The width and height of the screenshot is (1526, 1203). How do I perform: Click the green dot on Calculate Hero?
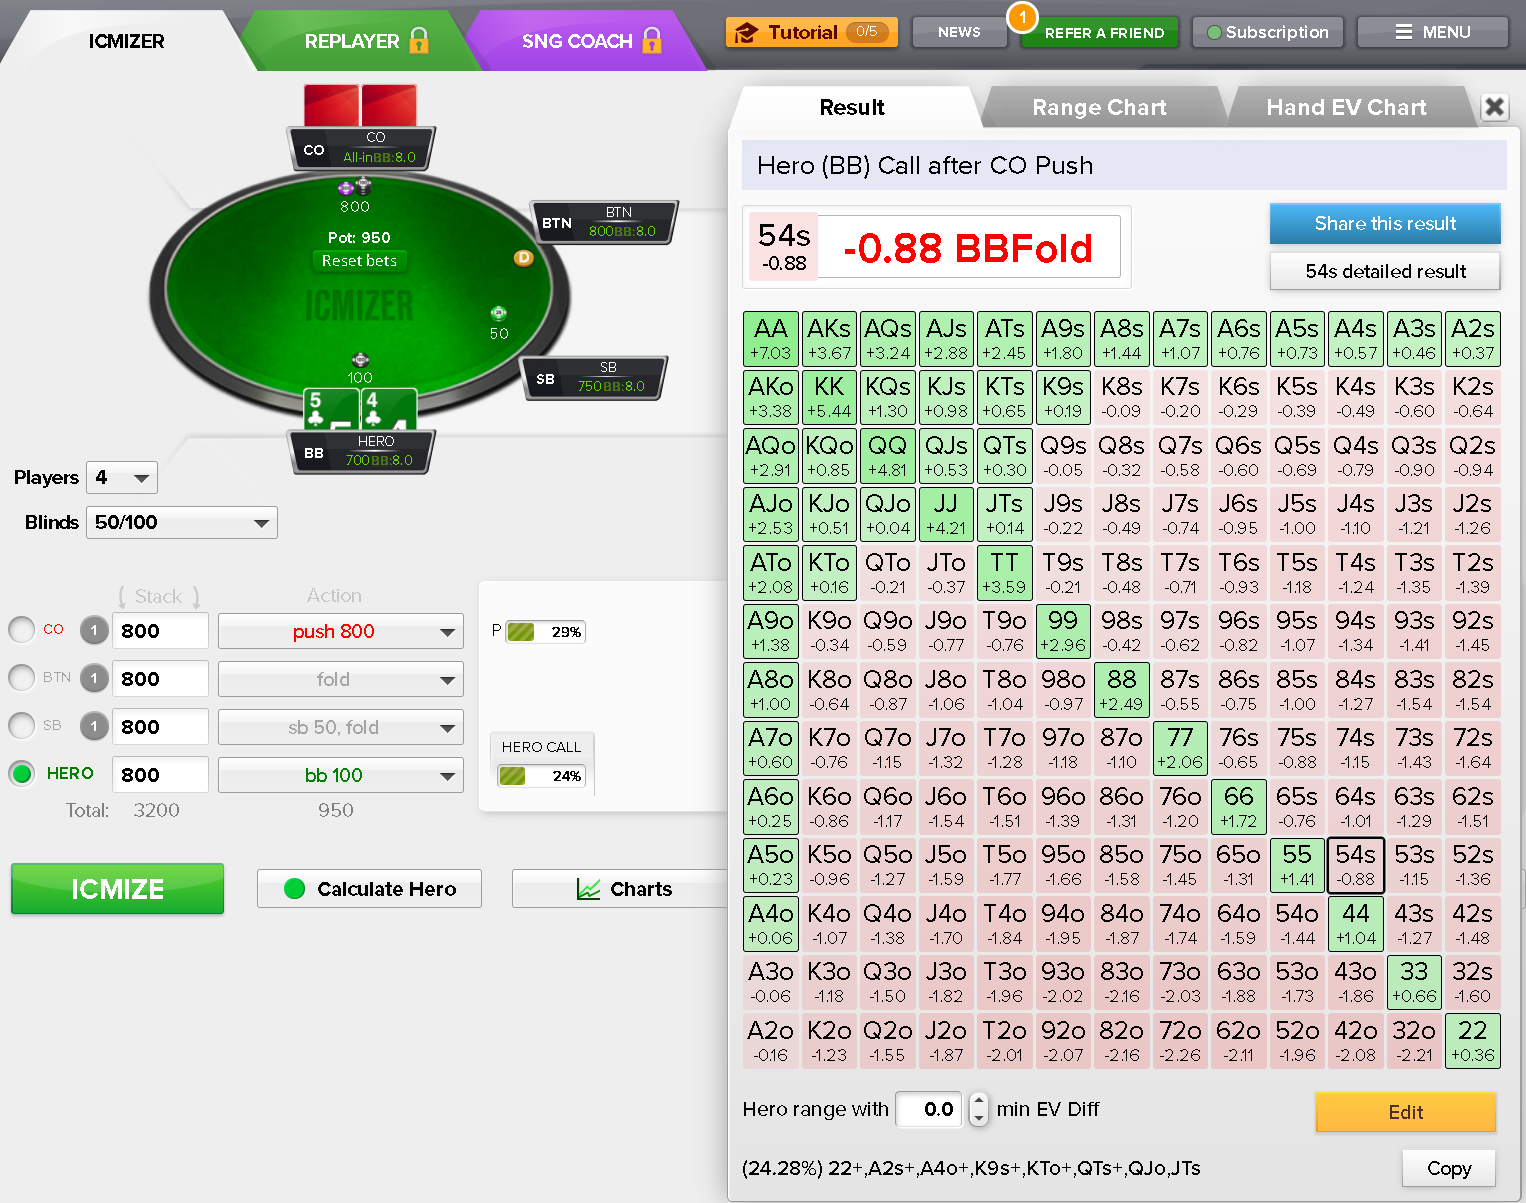(x=294, y=889)
